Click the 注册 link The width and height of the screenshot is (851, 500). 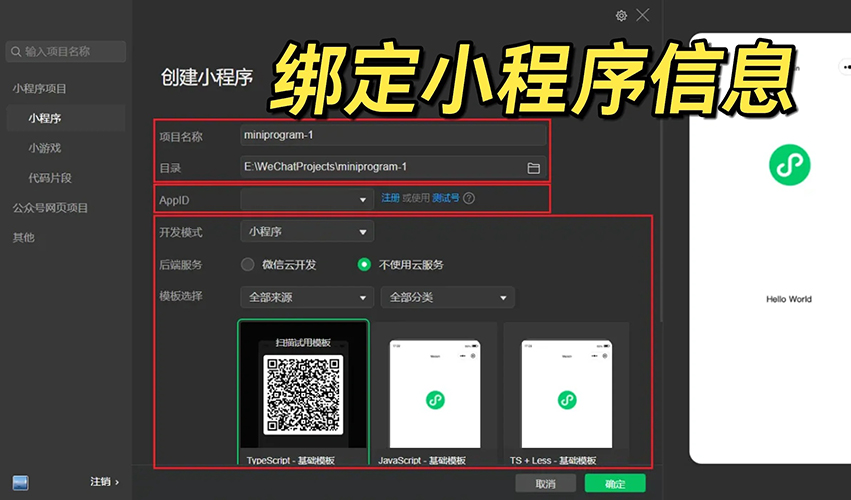coord(390,198)
